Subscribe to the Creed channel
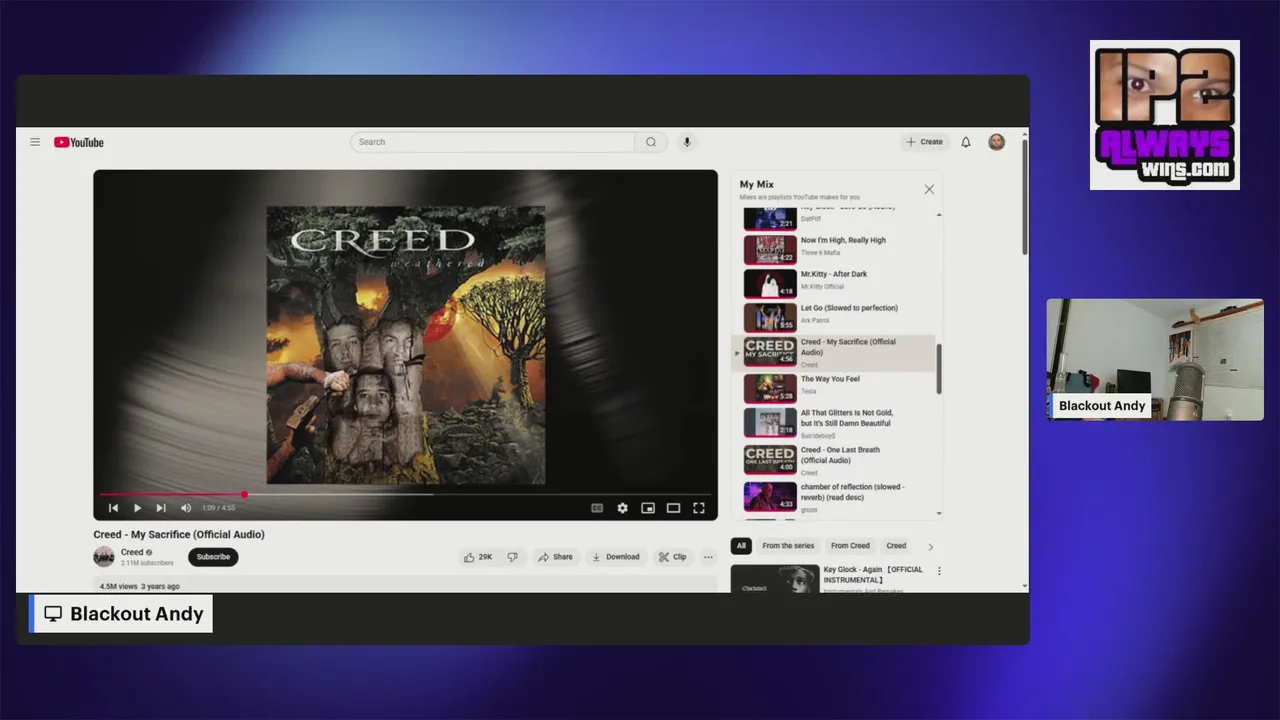This screenshot has width=1280, height=720. click(213, 557)
